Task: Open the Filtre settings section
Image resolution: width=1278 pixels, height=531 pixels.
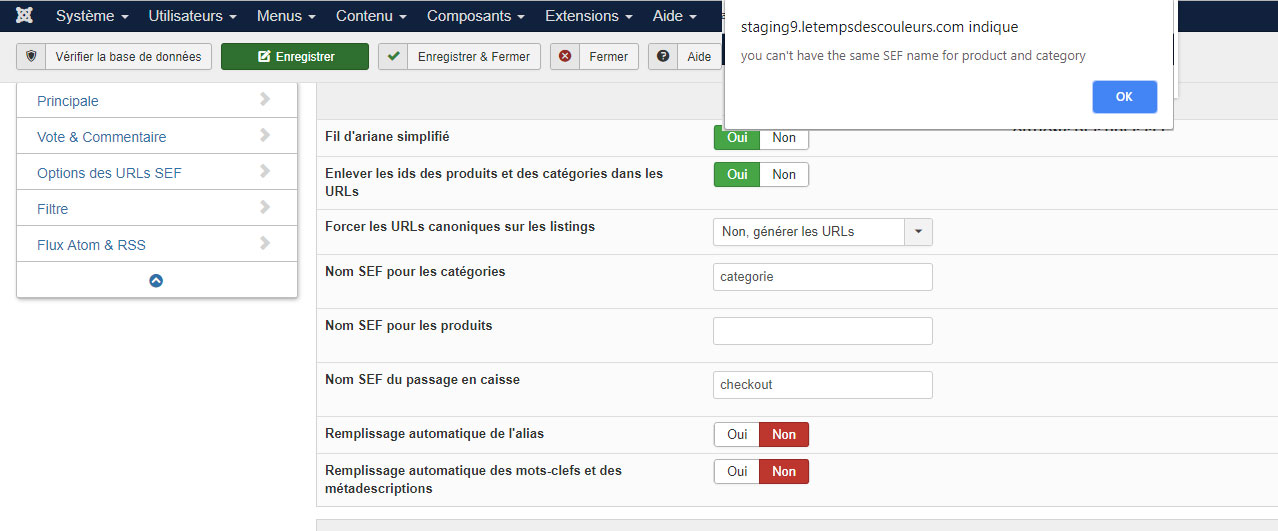Action: coord(53,209)
